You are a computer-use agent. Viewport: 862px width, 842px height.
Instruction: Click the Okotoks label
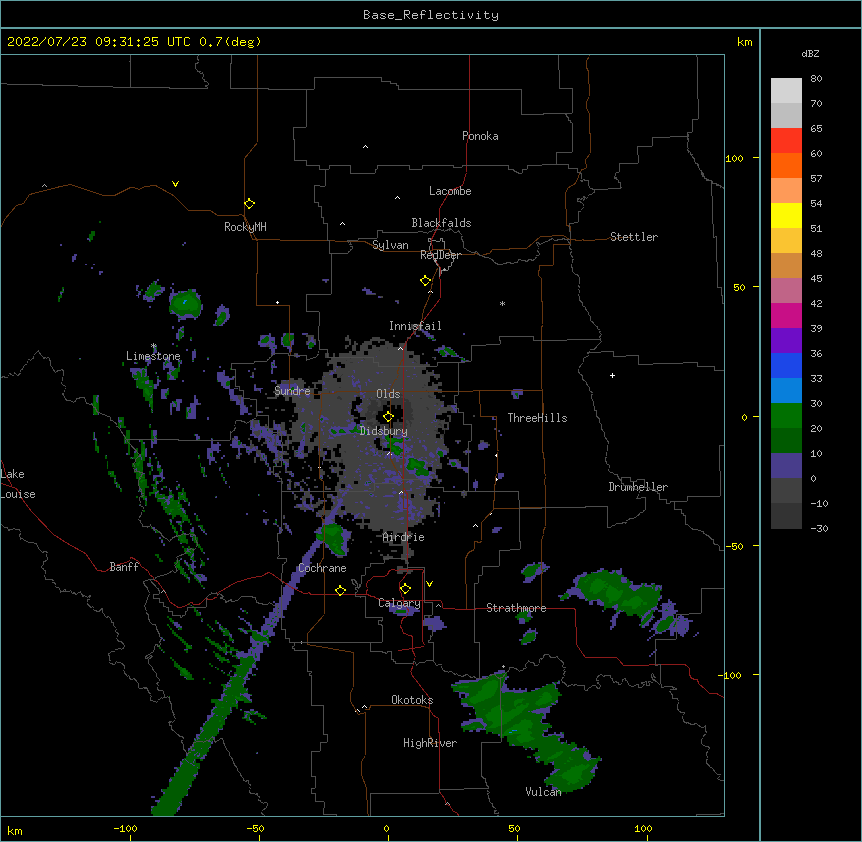click(412, 700)
